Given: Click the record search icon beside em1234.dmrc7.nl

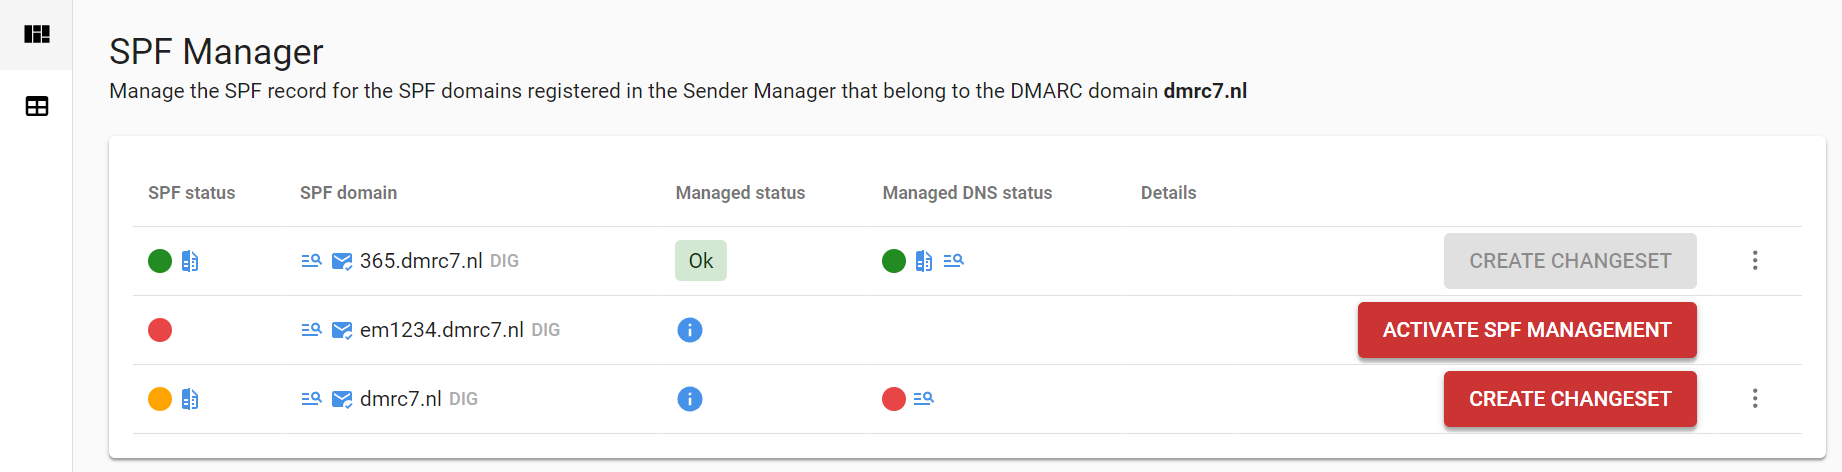Looking at the screenshot, I should tap(311, 330).
